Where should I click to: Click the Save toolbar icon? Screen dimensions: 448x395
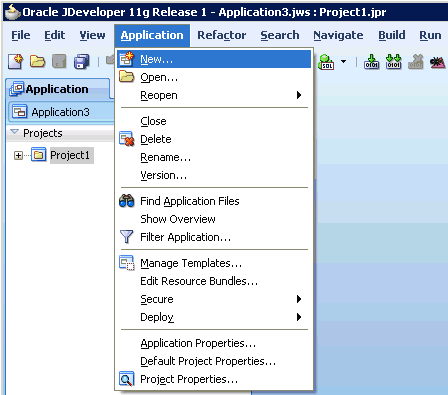59,62
